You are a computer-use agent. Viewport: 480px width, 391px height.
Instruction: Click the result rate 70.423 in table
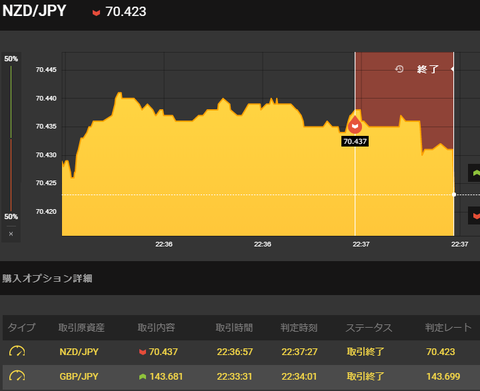coord(441,352)
